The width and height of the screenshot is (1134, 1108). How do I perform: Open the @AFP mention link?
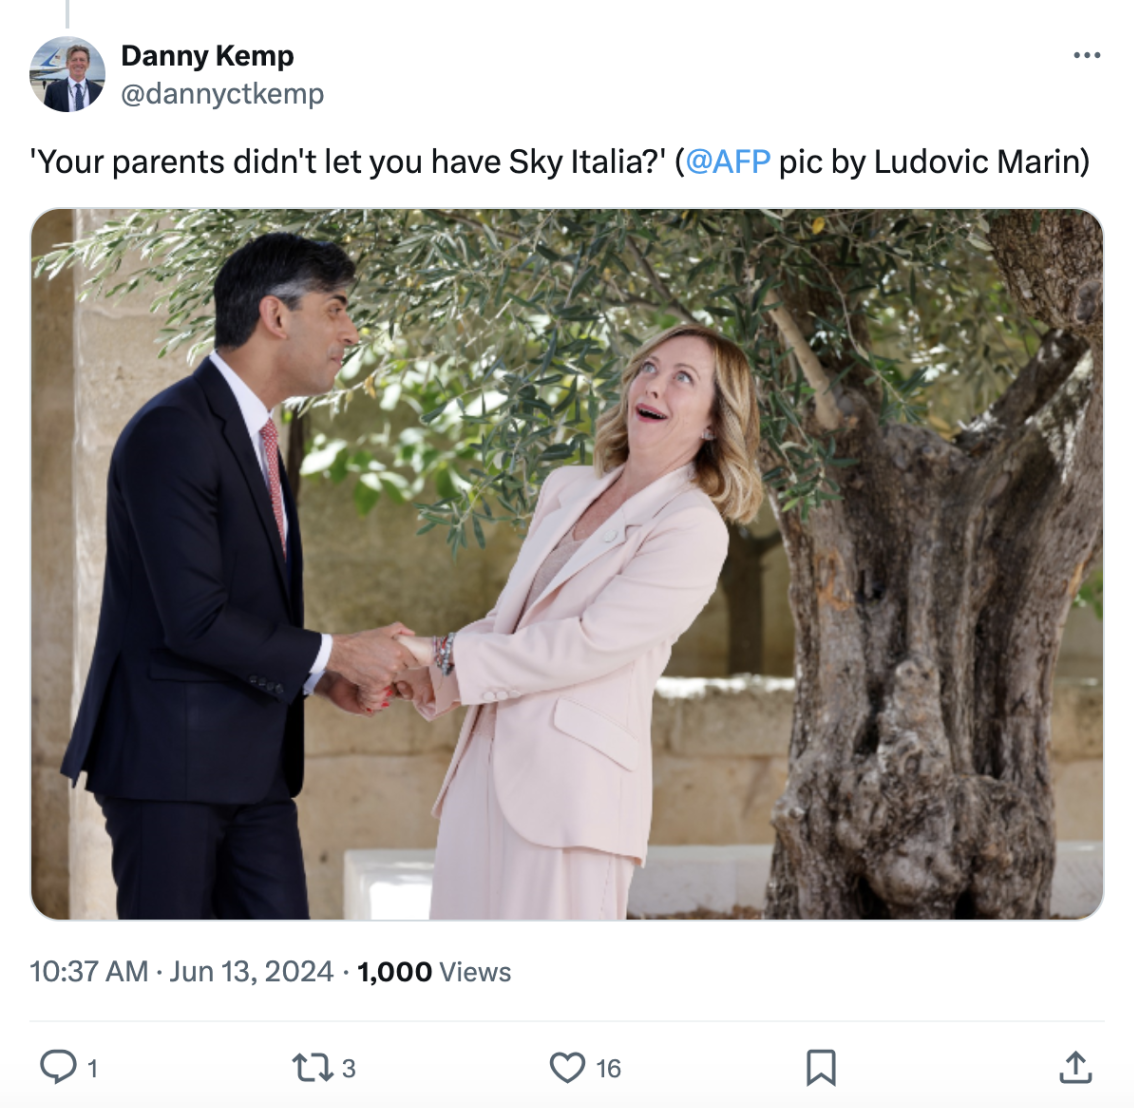coord(728,161)
